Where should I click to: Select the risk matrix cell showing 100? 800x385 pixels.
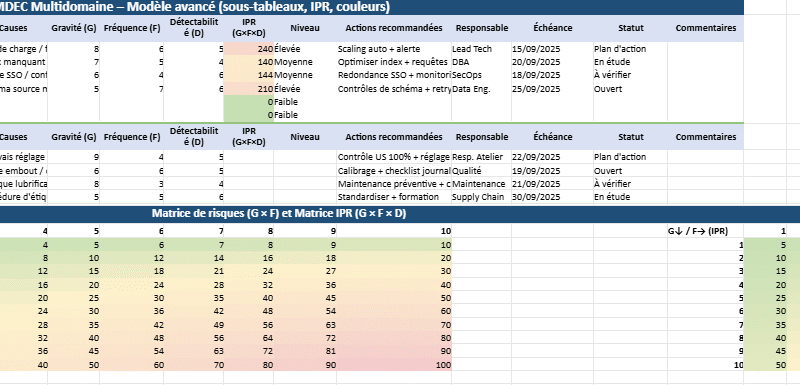(x=394, y=365)
